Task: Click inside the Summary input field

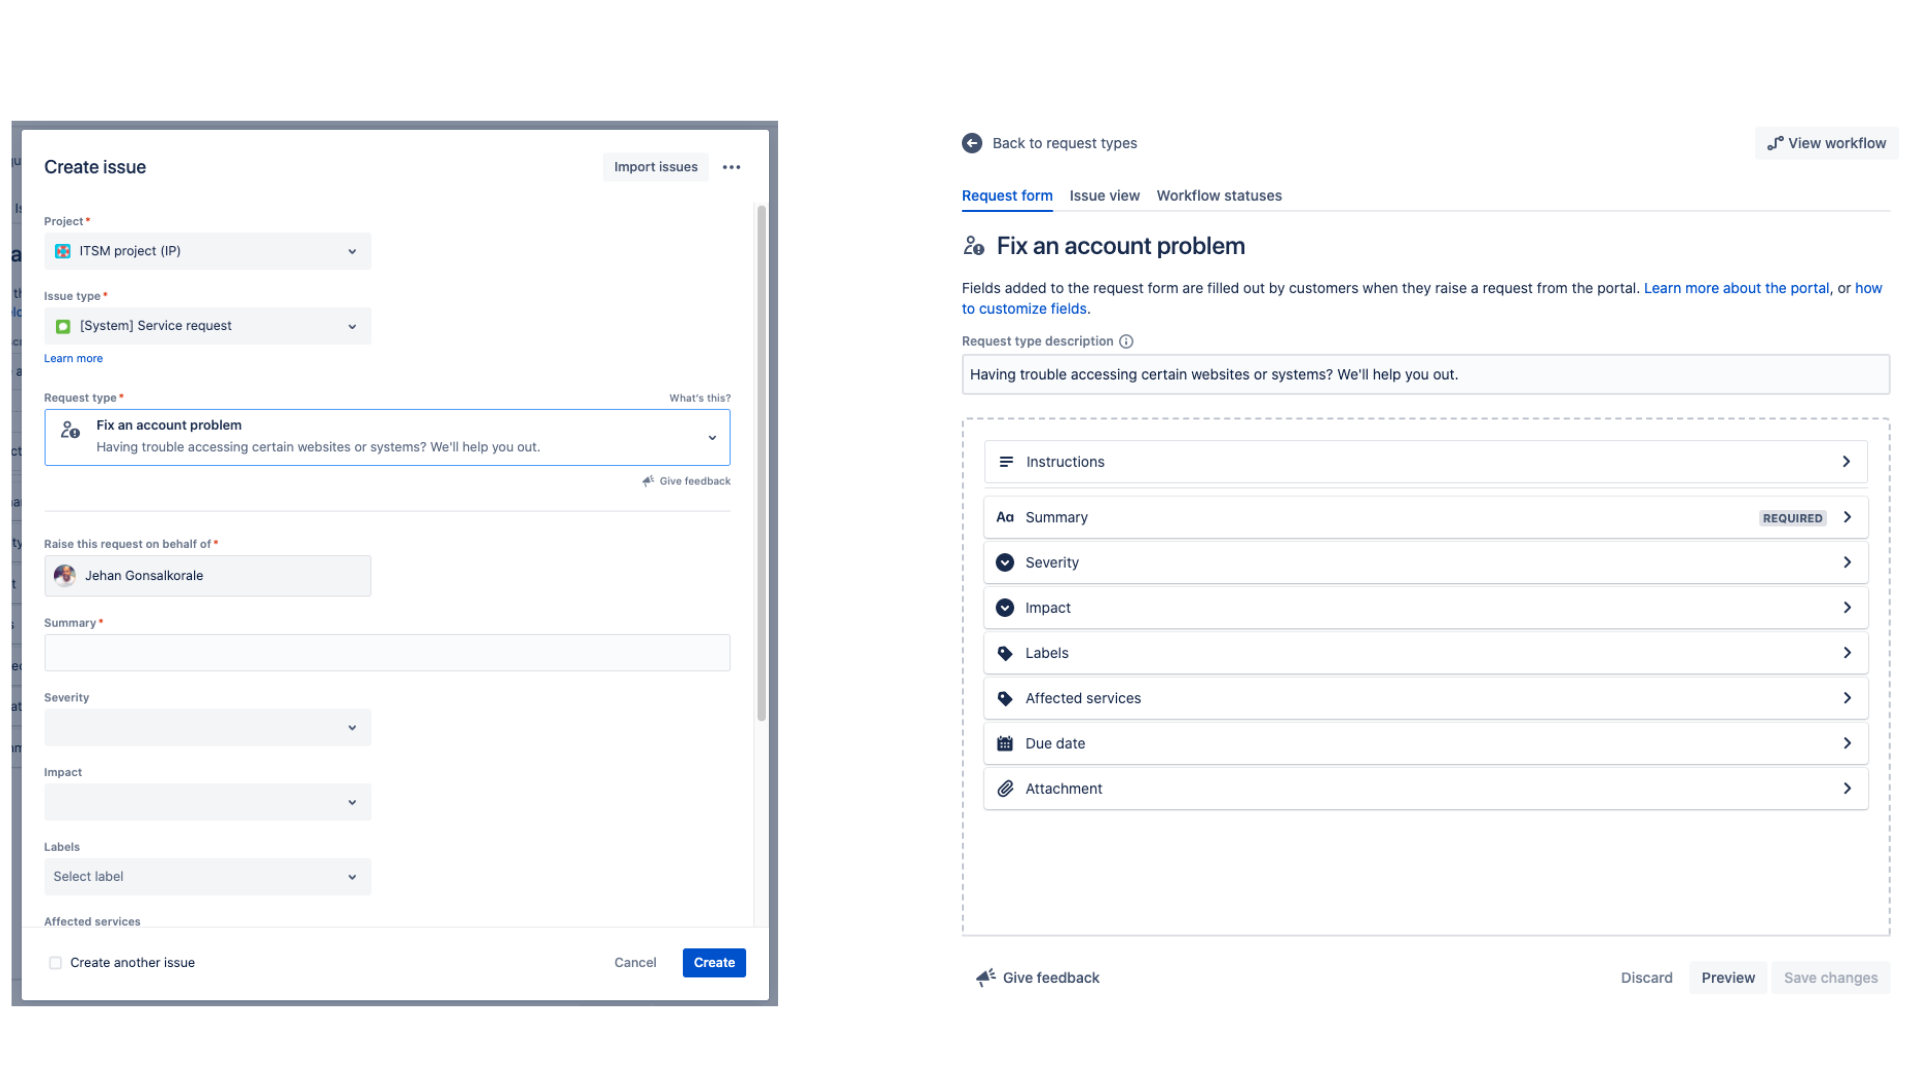Action: pos(386,652)
